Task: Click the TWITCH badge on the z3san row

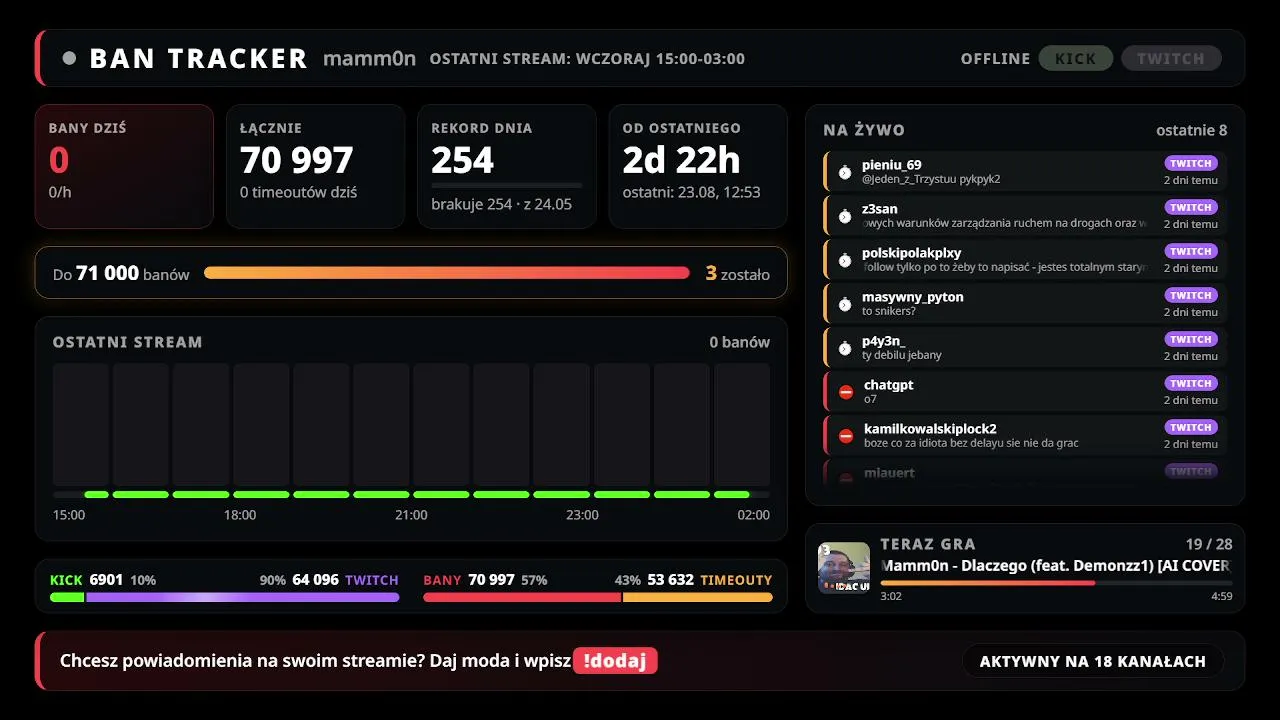Action: pos(1191,207)
